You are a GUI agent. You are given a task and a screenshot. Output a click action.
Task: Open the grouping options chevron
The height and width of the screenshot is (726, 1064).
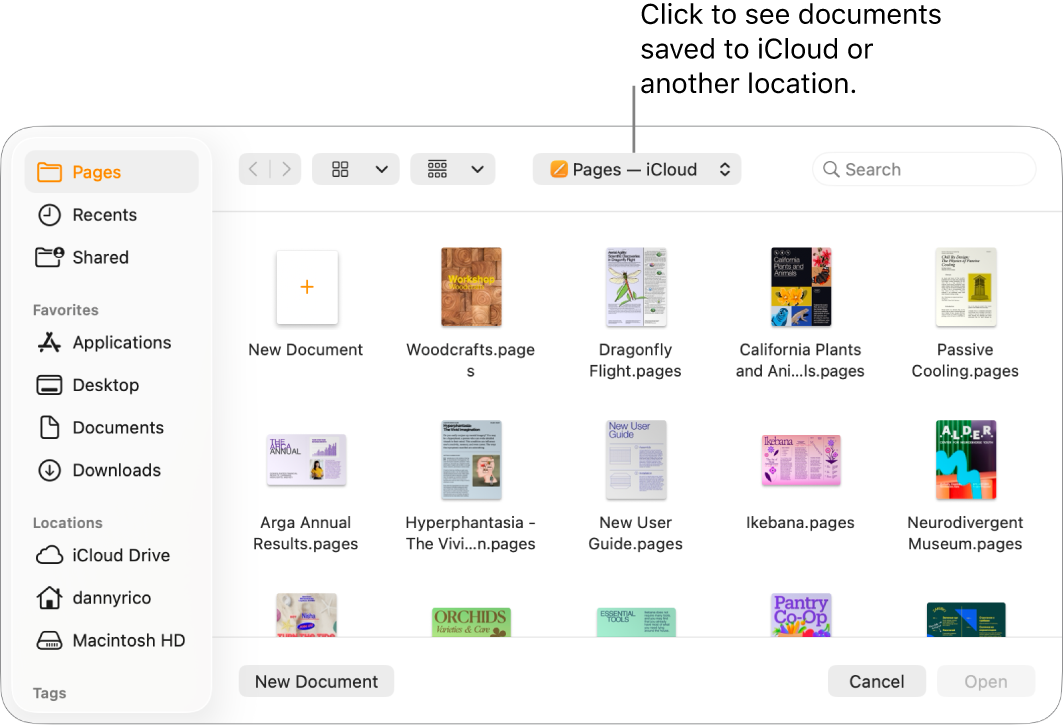476,169
